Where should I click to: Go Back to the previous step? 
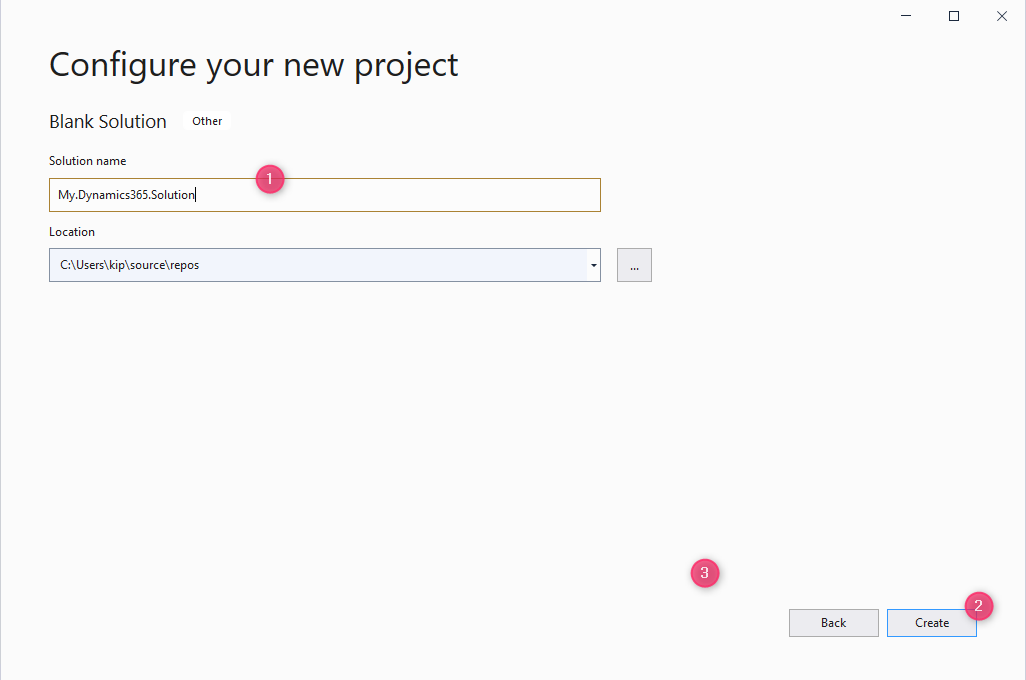pyautogui.click(x=834, y=623)
